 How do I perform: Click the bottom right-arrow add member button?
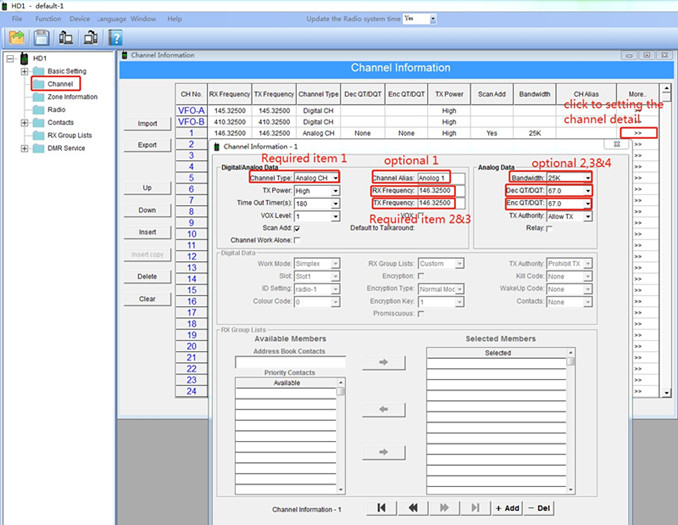384,452
